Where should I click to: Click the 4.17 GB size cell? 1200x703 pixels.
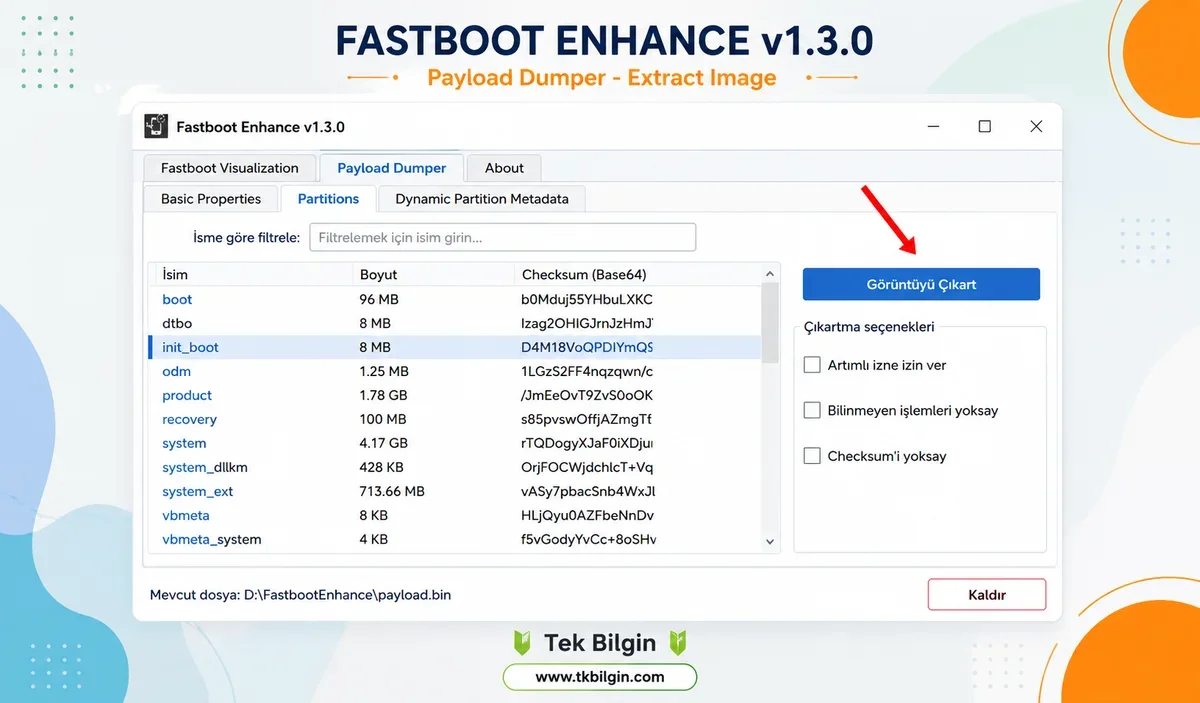tap(383, 443)
